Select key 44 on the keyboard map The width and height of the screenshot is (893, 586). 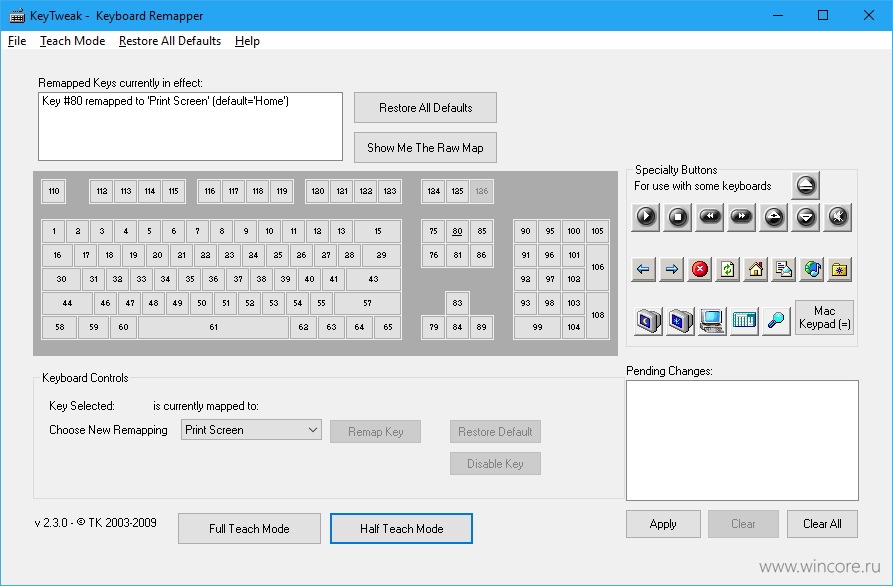tap(67, 303)
